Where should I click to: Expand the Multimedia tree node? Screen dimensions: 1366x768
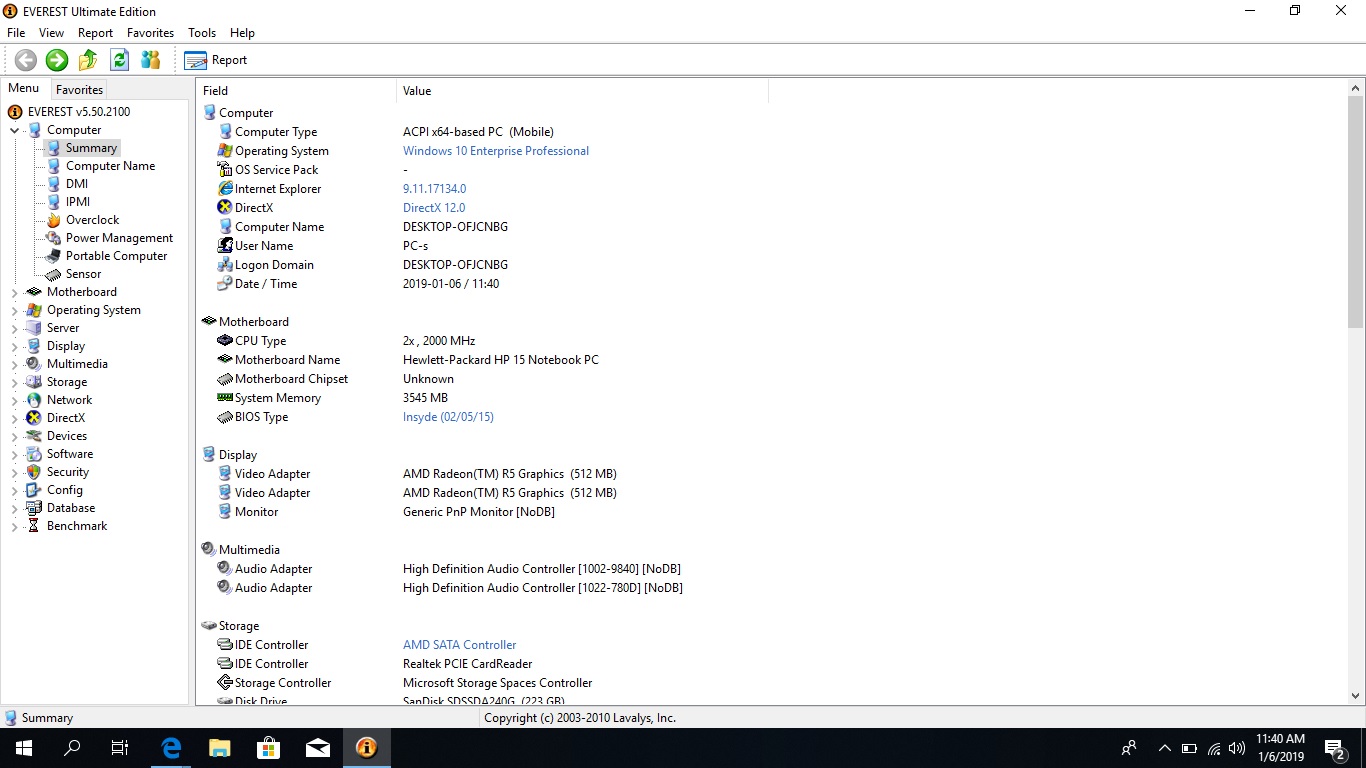coord(14,364)
